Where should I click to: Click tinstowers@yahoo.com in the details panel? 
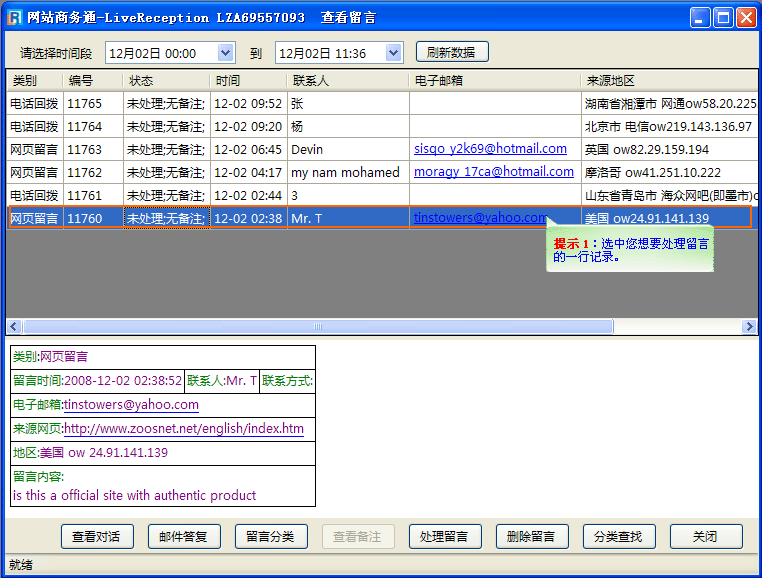[131, 405]
